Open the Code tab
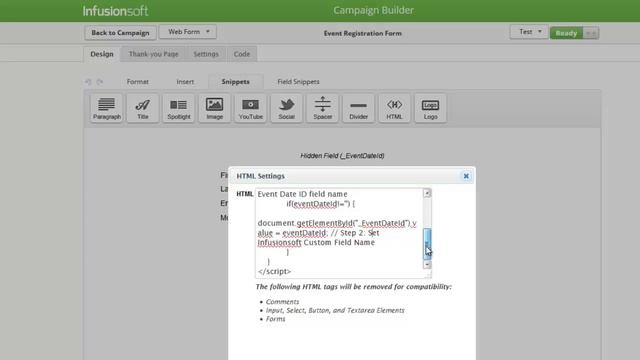The height and width of the screenshot is (360, 640). (242, 54)
